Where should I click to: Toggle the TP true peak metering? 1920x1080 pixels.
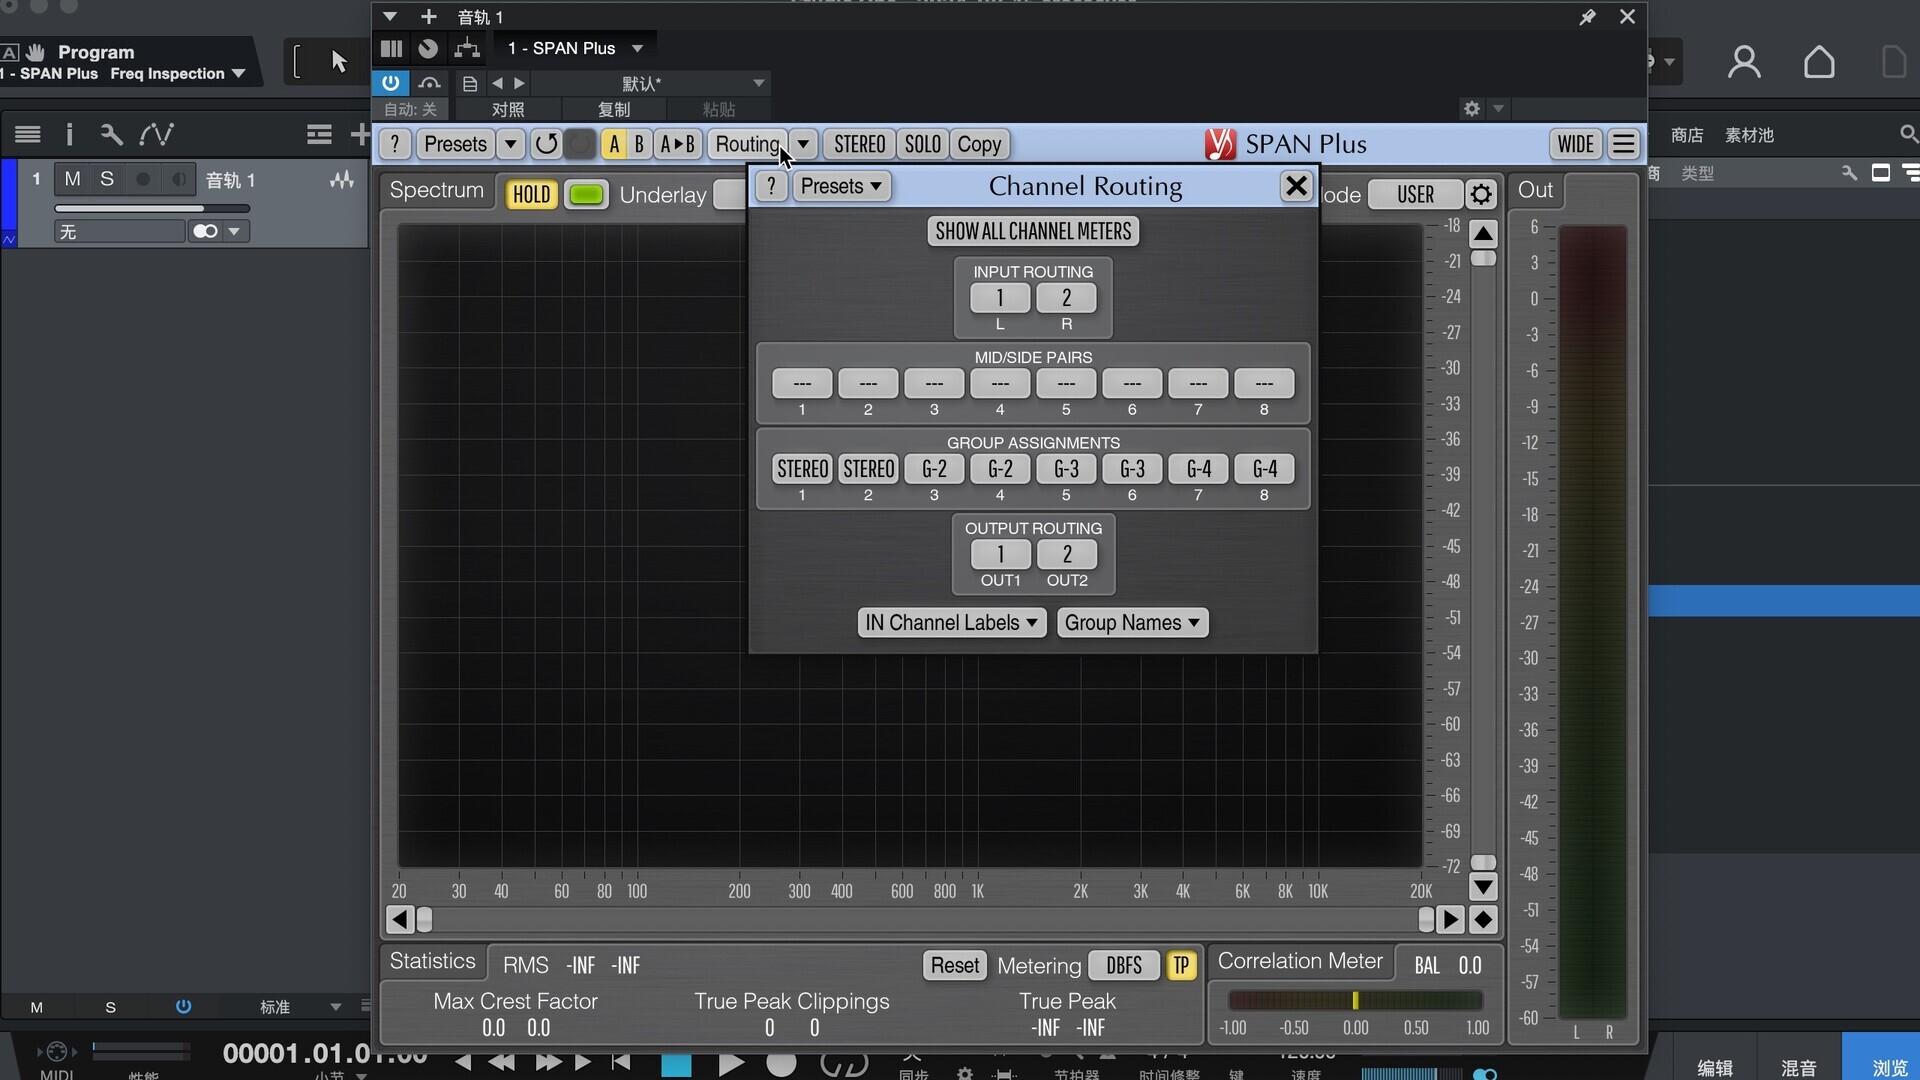point(1181,965)
